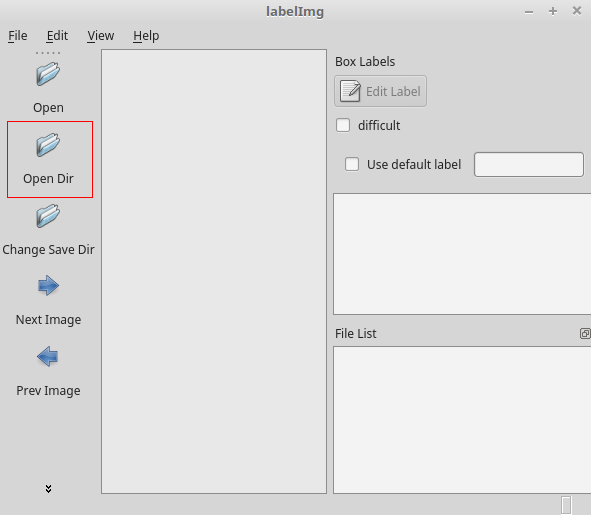
Task: Open the View menu
Action: tap(101, 36)
